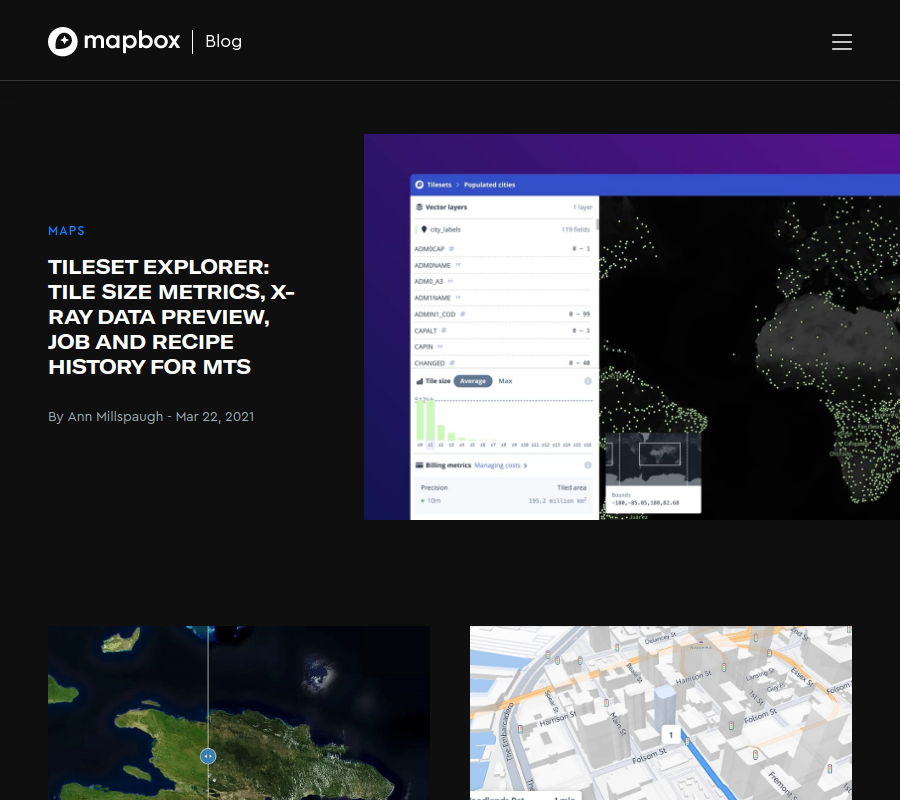This screenshot has width=900, height=800.
Task: Click the author name Ann Millspaugh
Action: pos(115,417)
